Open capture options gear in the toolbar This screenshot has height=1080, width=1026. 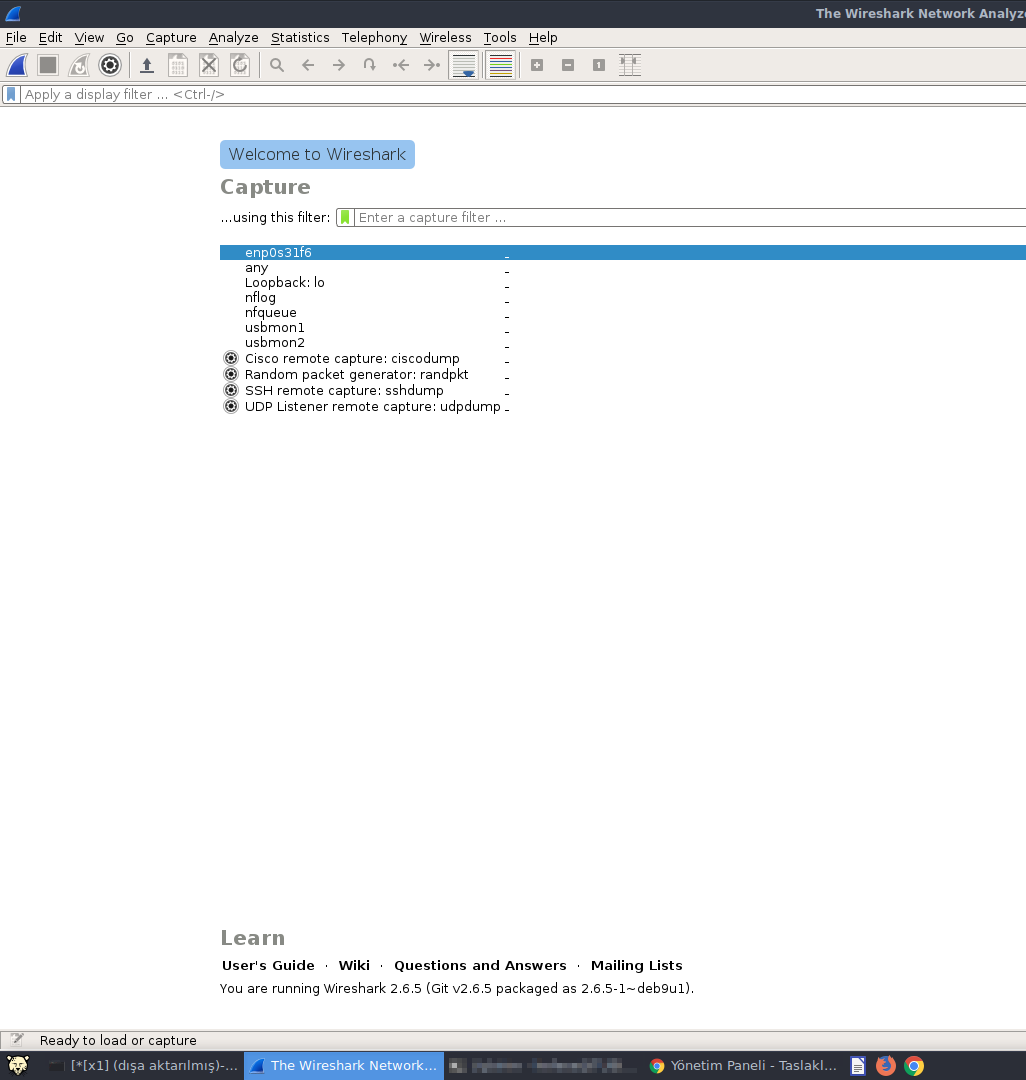click(x=109, y=65)
